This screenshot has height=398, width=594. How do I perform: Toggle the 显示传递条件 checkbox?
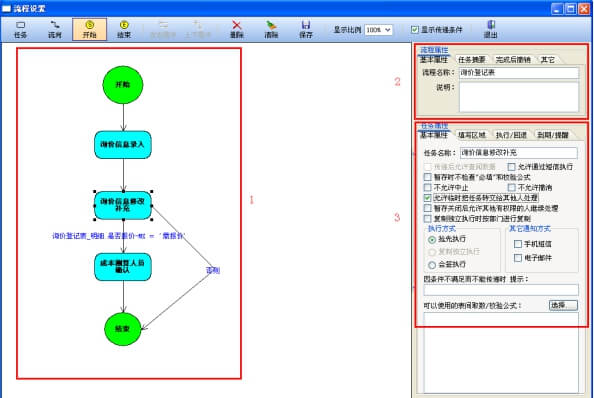(415, 30)
